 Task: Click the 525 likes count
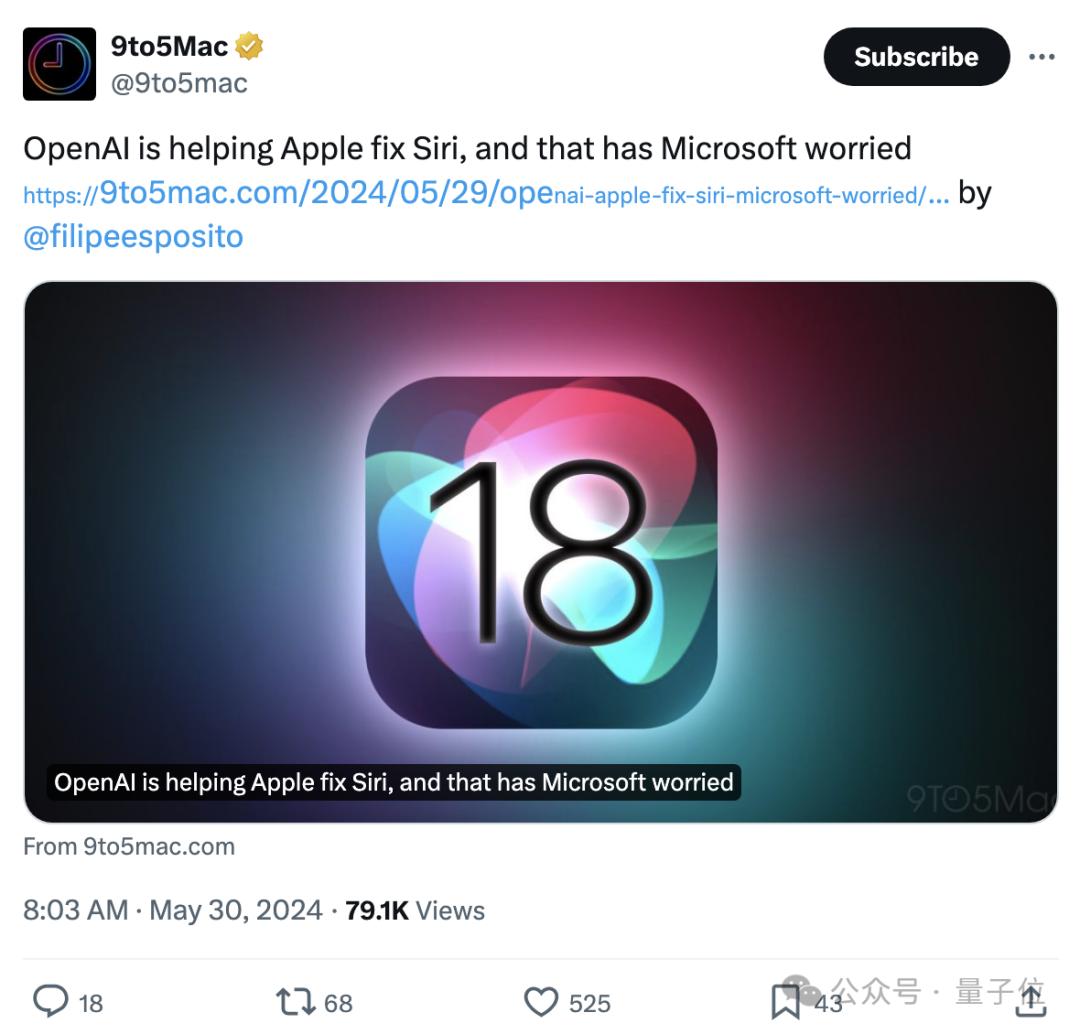coord(590,1004)
